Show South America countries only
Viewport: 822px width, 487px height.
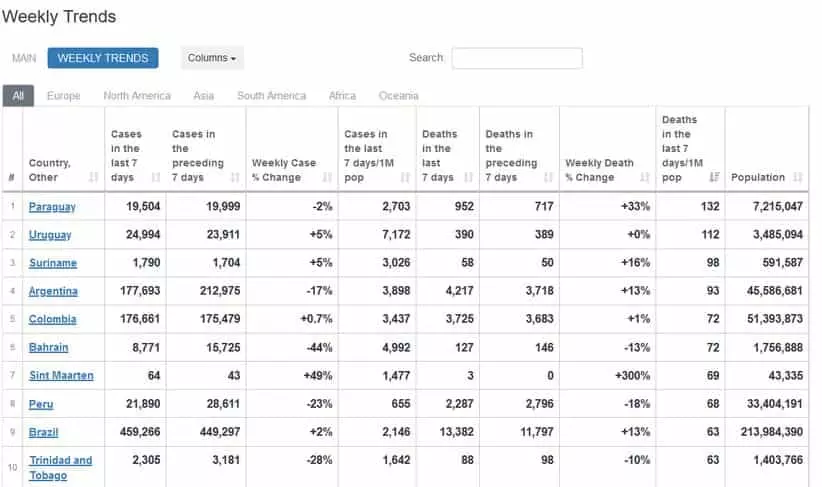click(271, 96)
